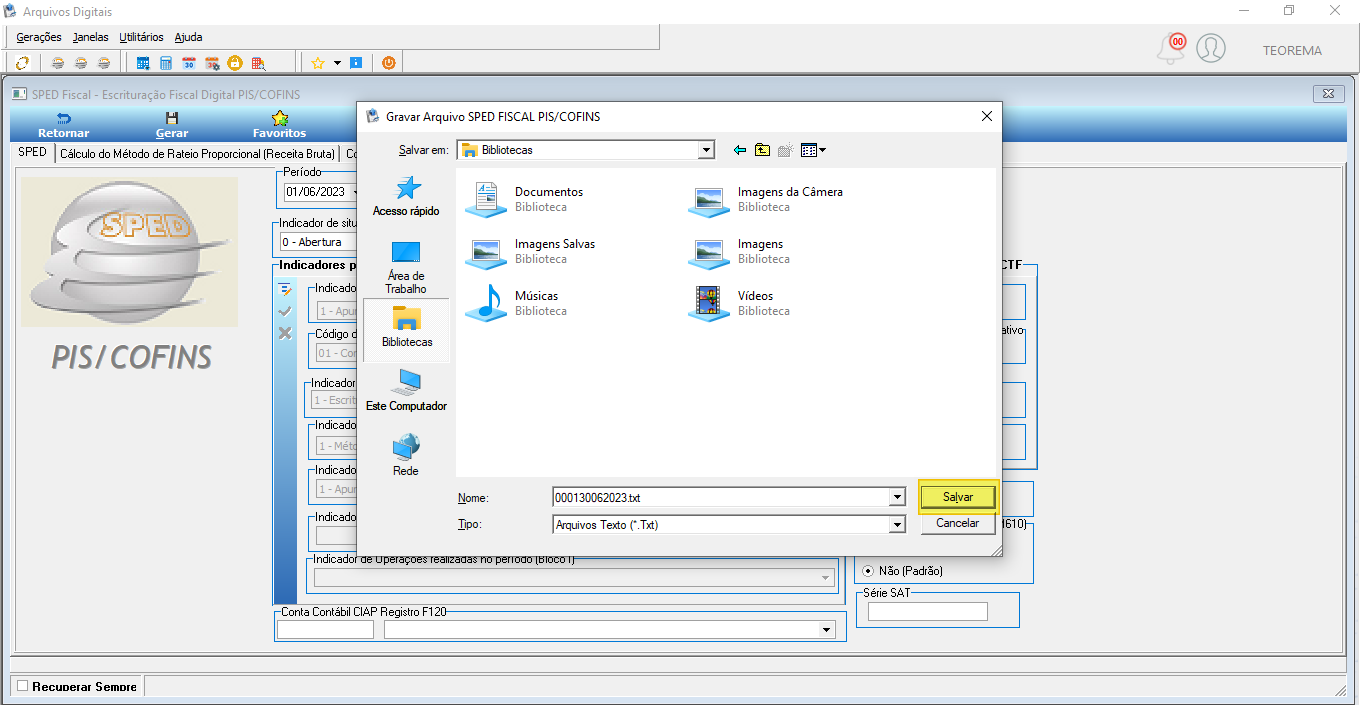This screenshot has height=705, width=1360.
Task: Go back using the dialog's back arrow
Action: pyautogui.click(x=740, y=150)
